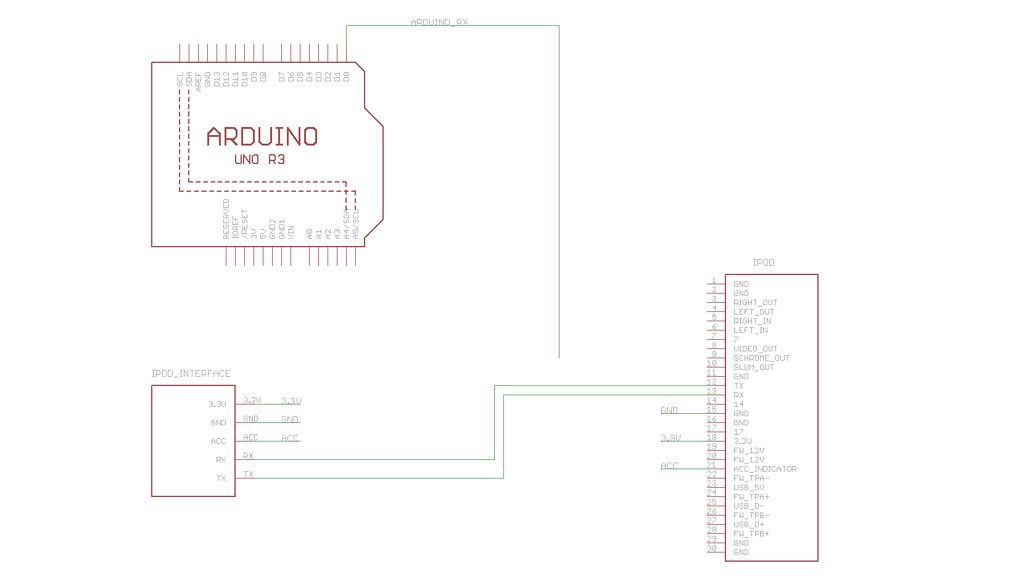This screenshot has width=1024, height=579.
Task: Select the SDA pin on the Arduino
Action: (x=189, y=80)
